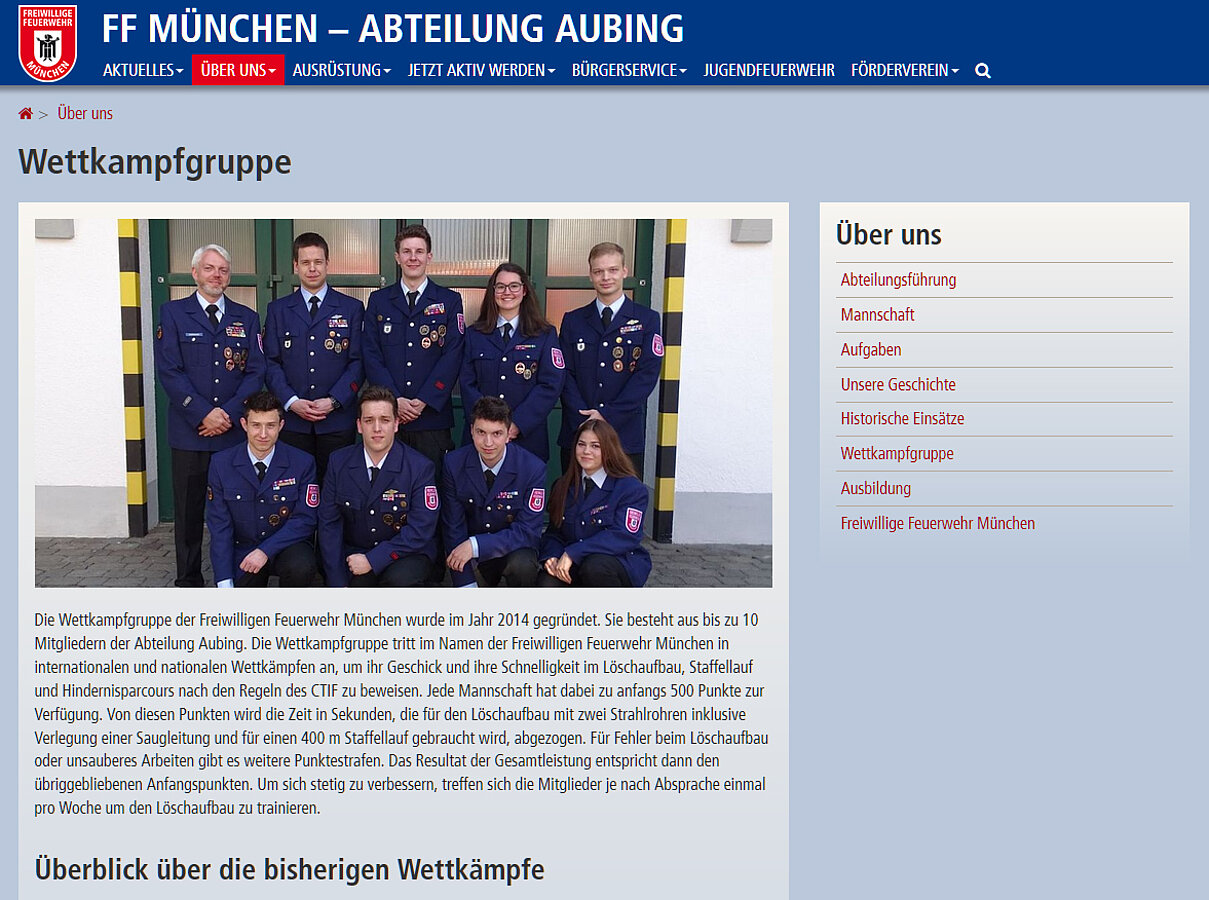The width and height of the screenshot is (1209, 900).
Task: Open the Förderverein dropdown menu
Action: [905, 70]
